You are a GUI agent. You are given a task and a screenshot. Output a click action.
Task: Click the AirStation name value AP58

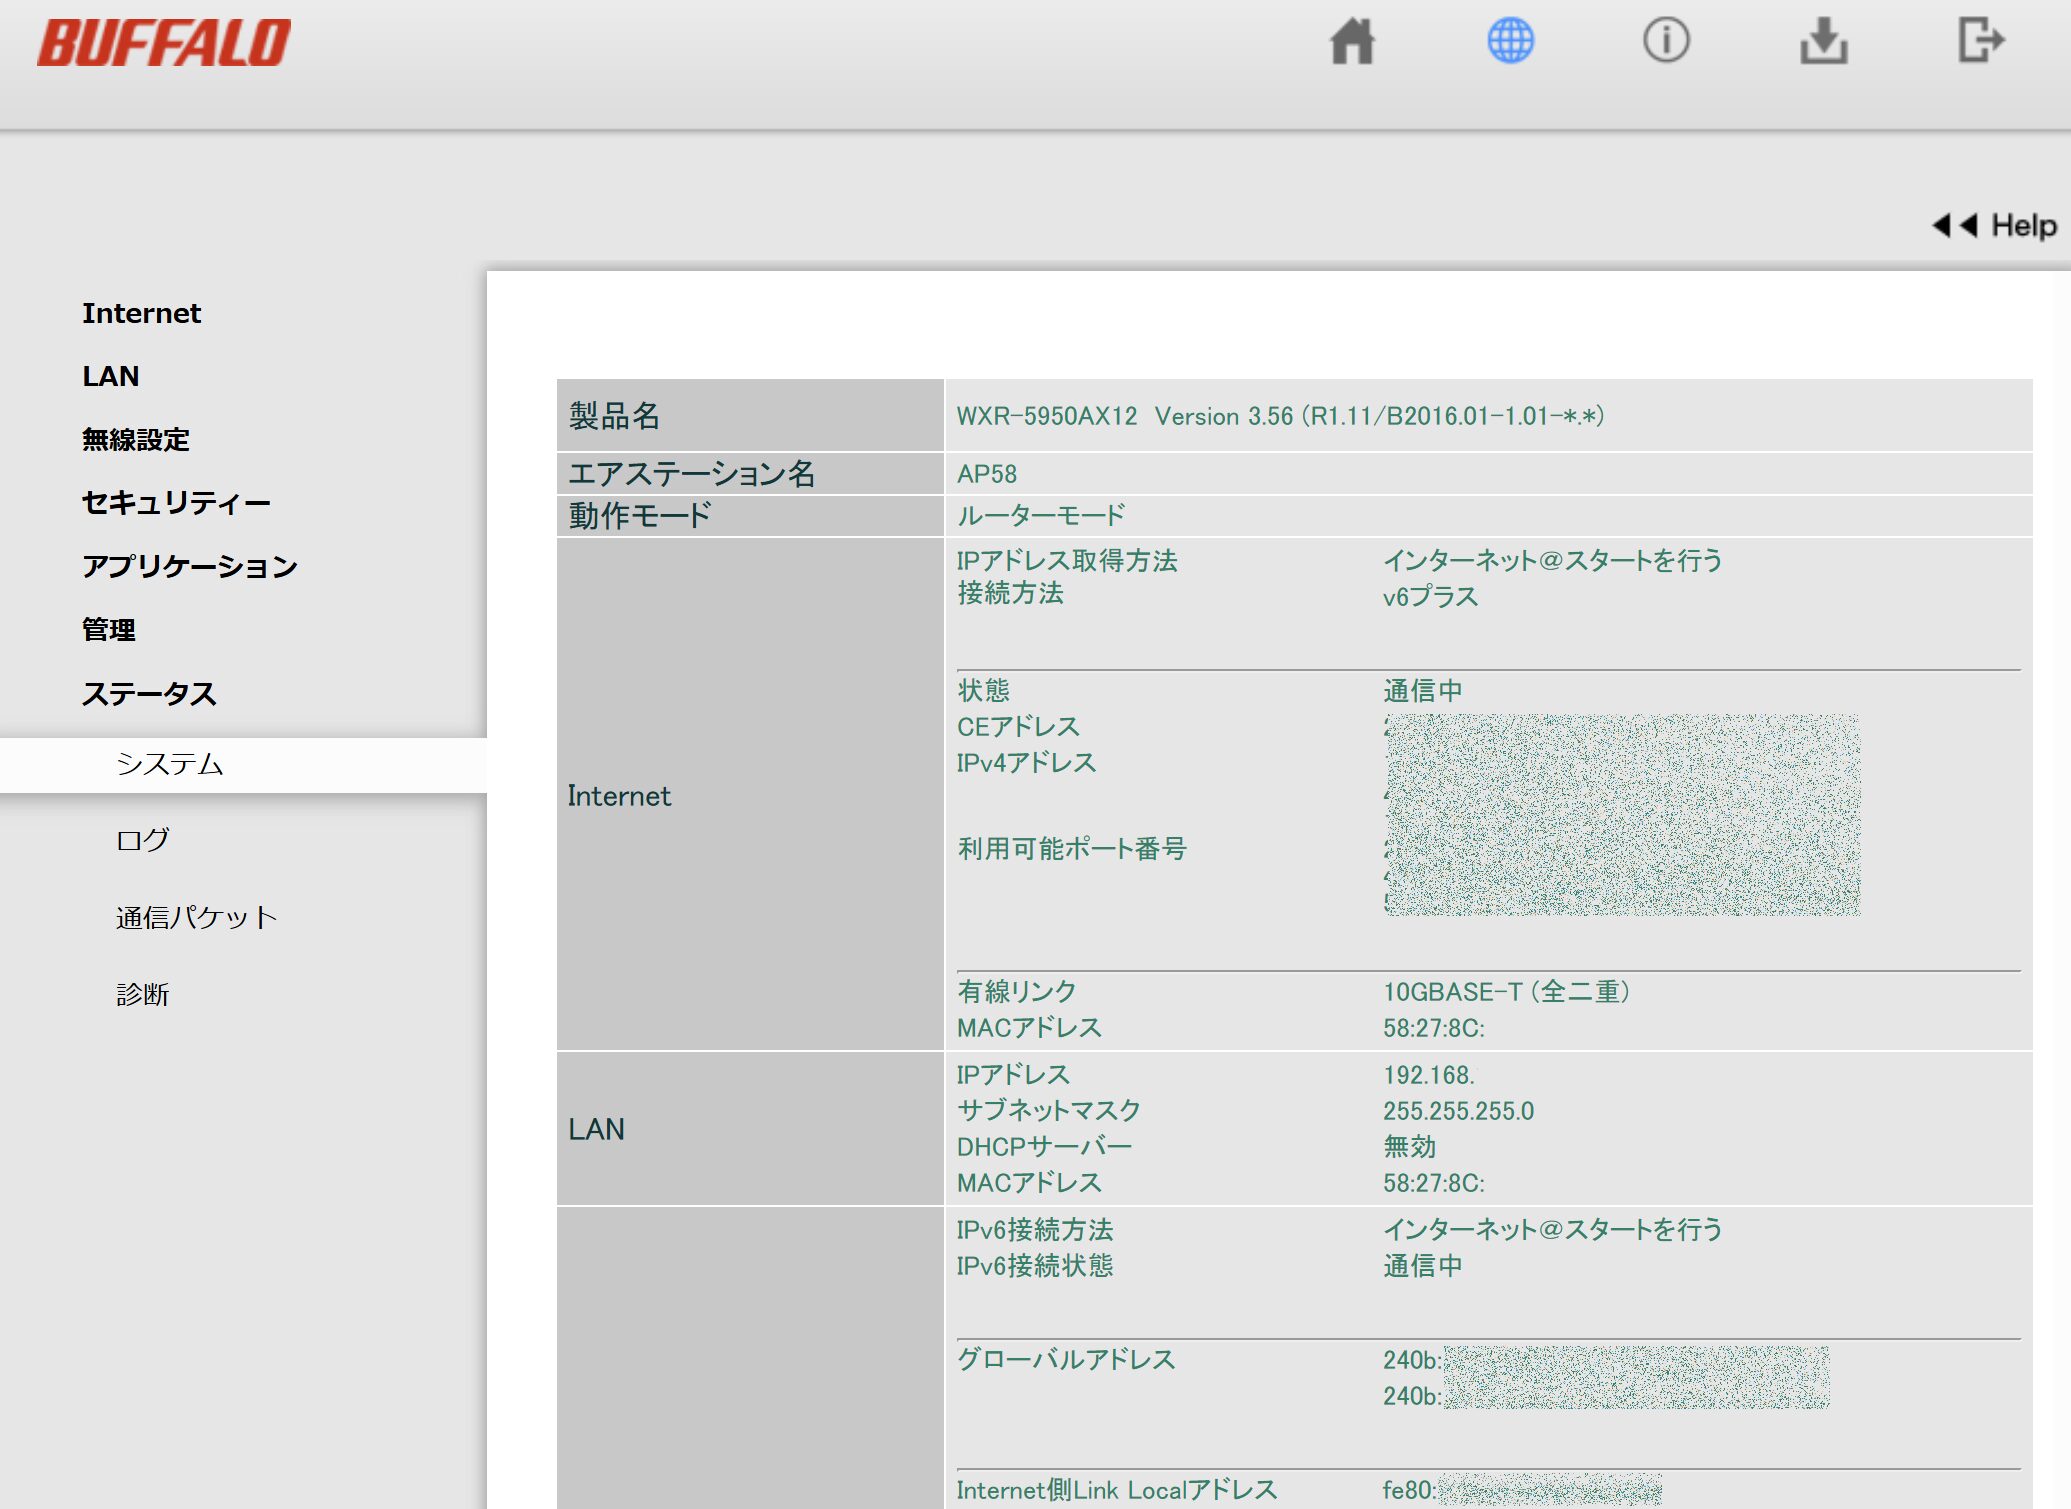coord(986,474)
